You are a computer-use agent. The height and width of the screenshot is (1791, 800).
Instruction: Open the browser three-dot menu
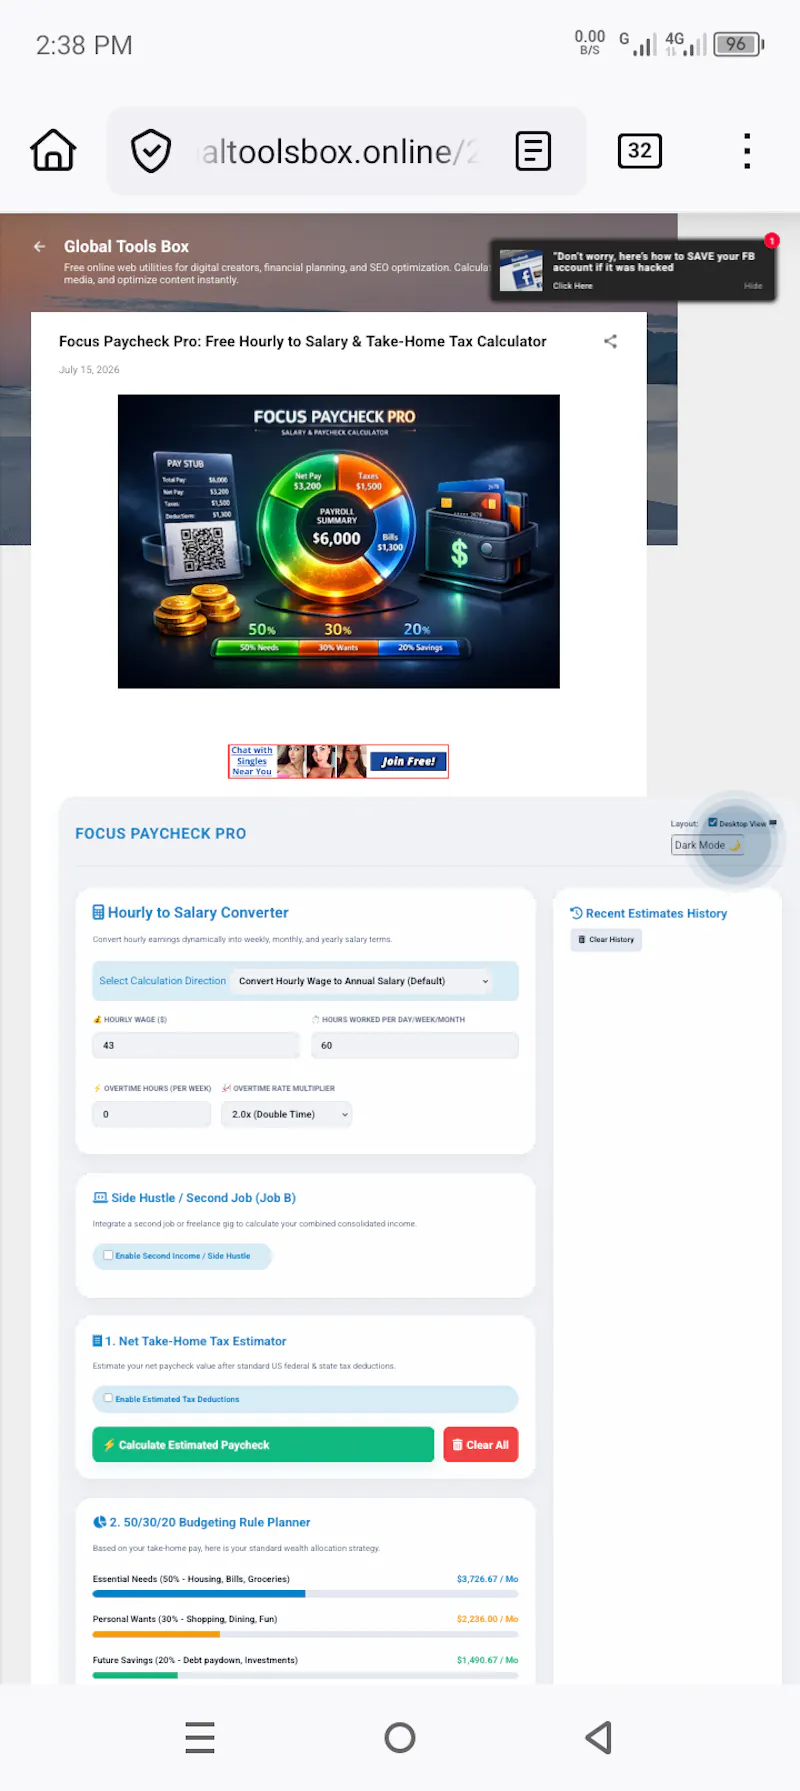pos(747,151)
